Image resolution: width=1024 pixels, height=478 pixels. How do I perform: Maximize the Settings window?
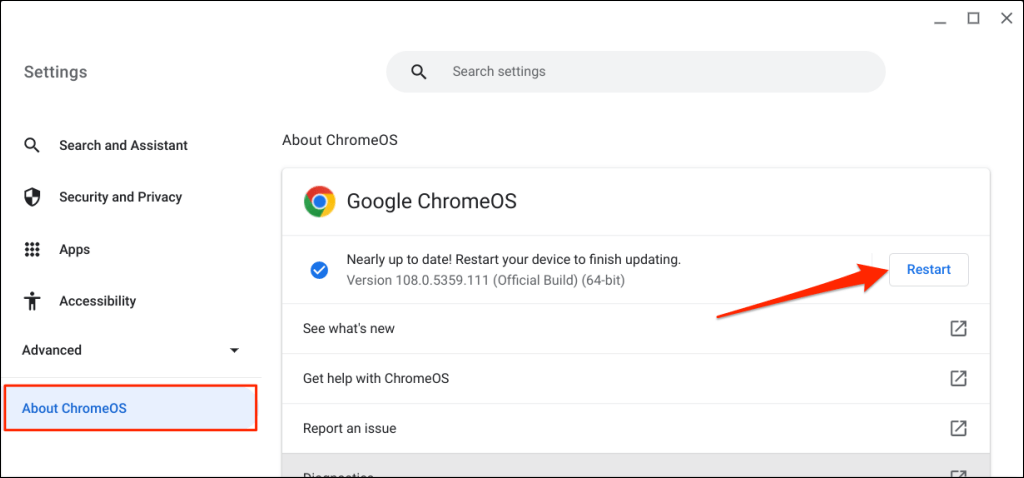tap(973, 18)
